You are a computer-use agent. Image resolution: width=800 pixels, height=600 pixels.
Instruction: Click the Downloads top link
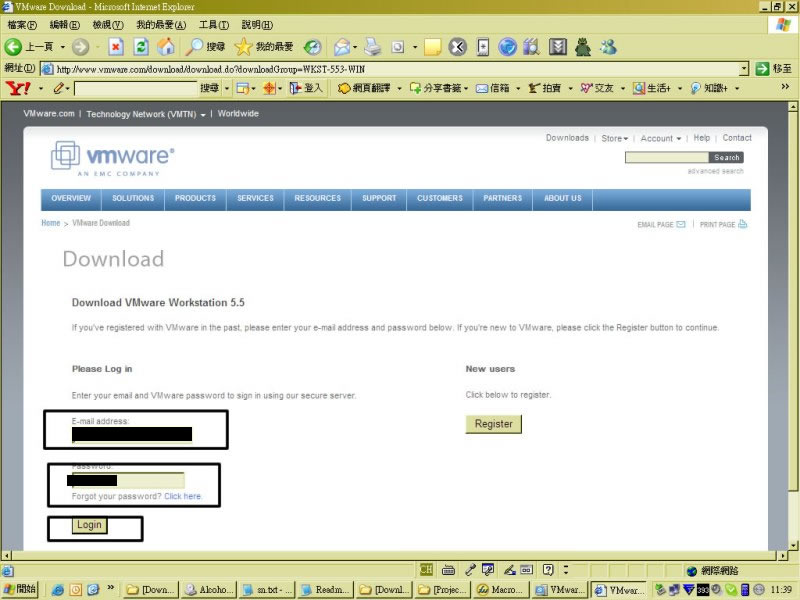click(567, 138)
